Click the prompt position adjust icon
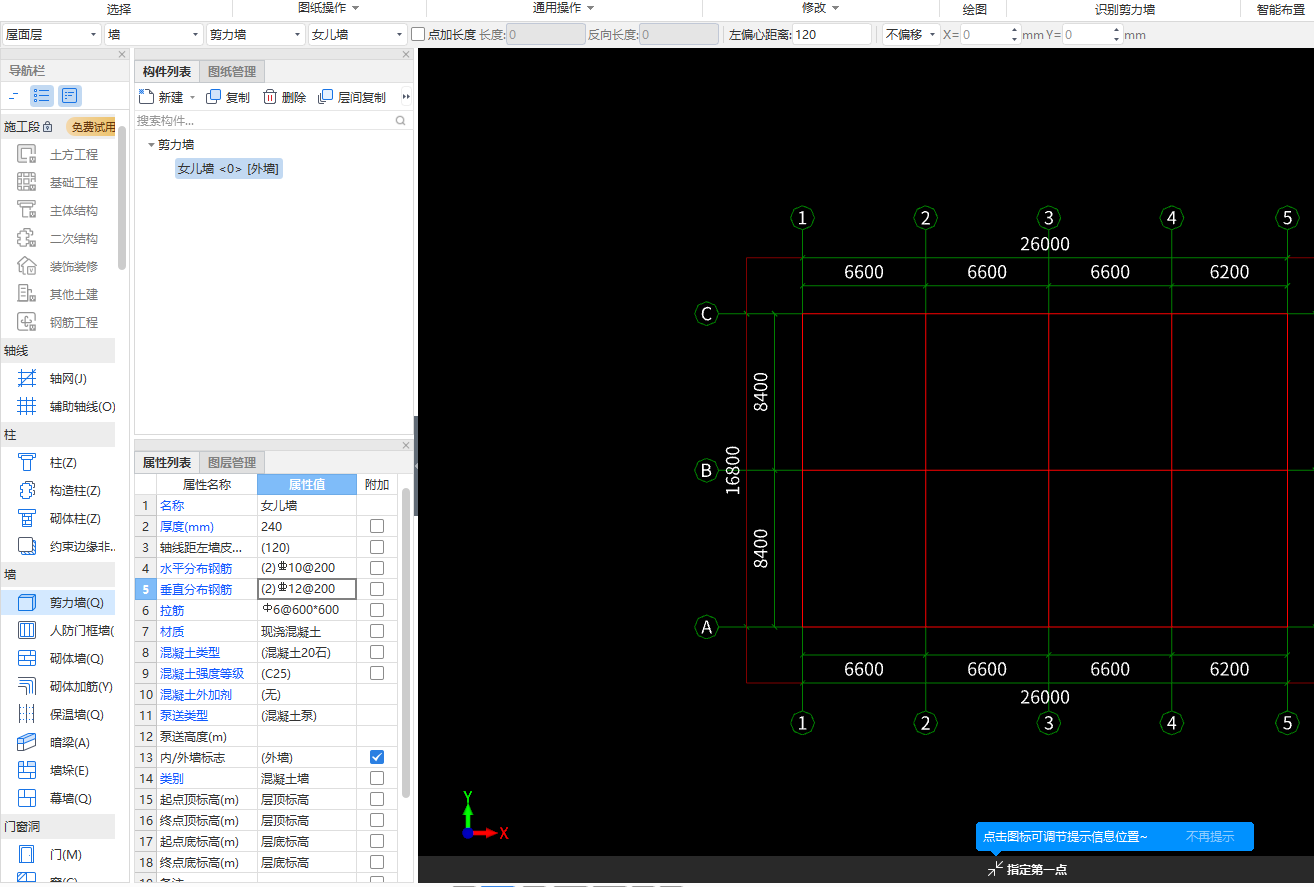This screenshot has height=887, width=1314. (x=995, y=869)
